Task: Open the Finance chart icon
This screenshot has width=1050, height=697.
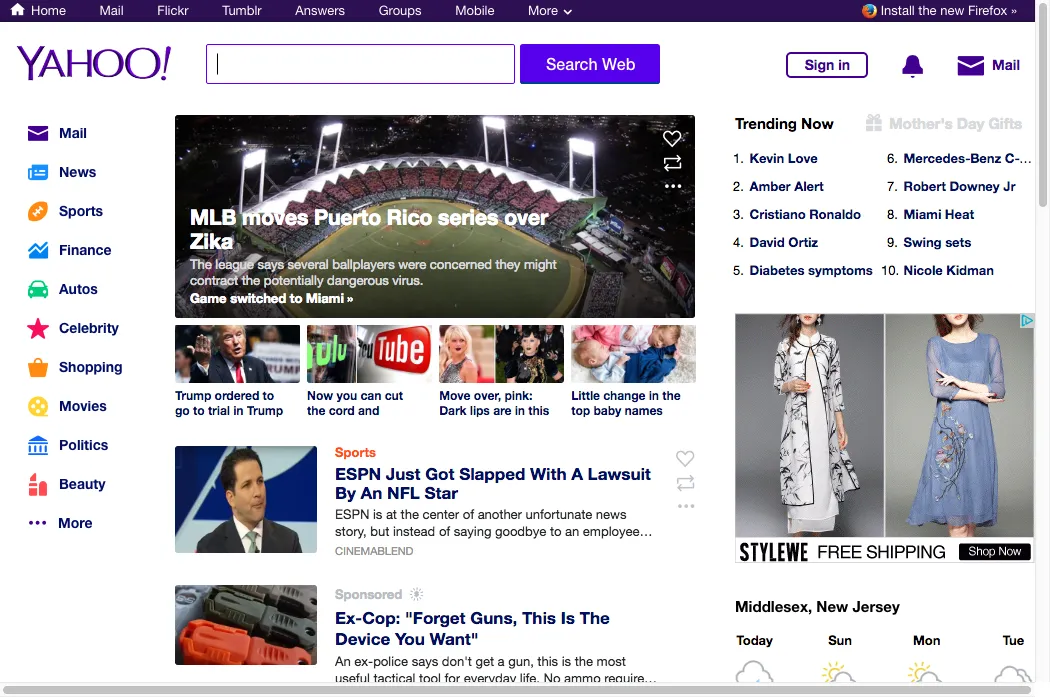Action: point(38,250)
